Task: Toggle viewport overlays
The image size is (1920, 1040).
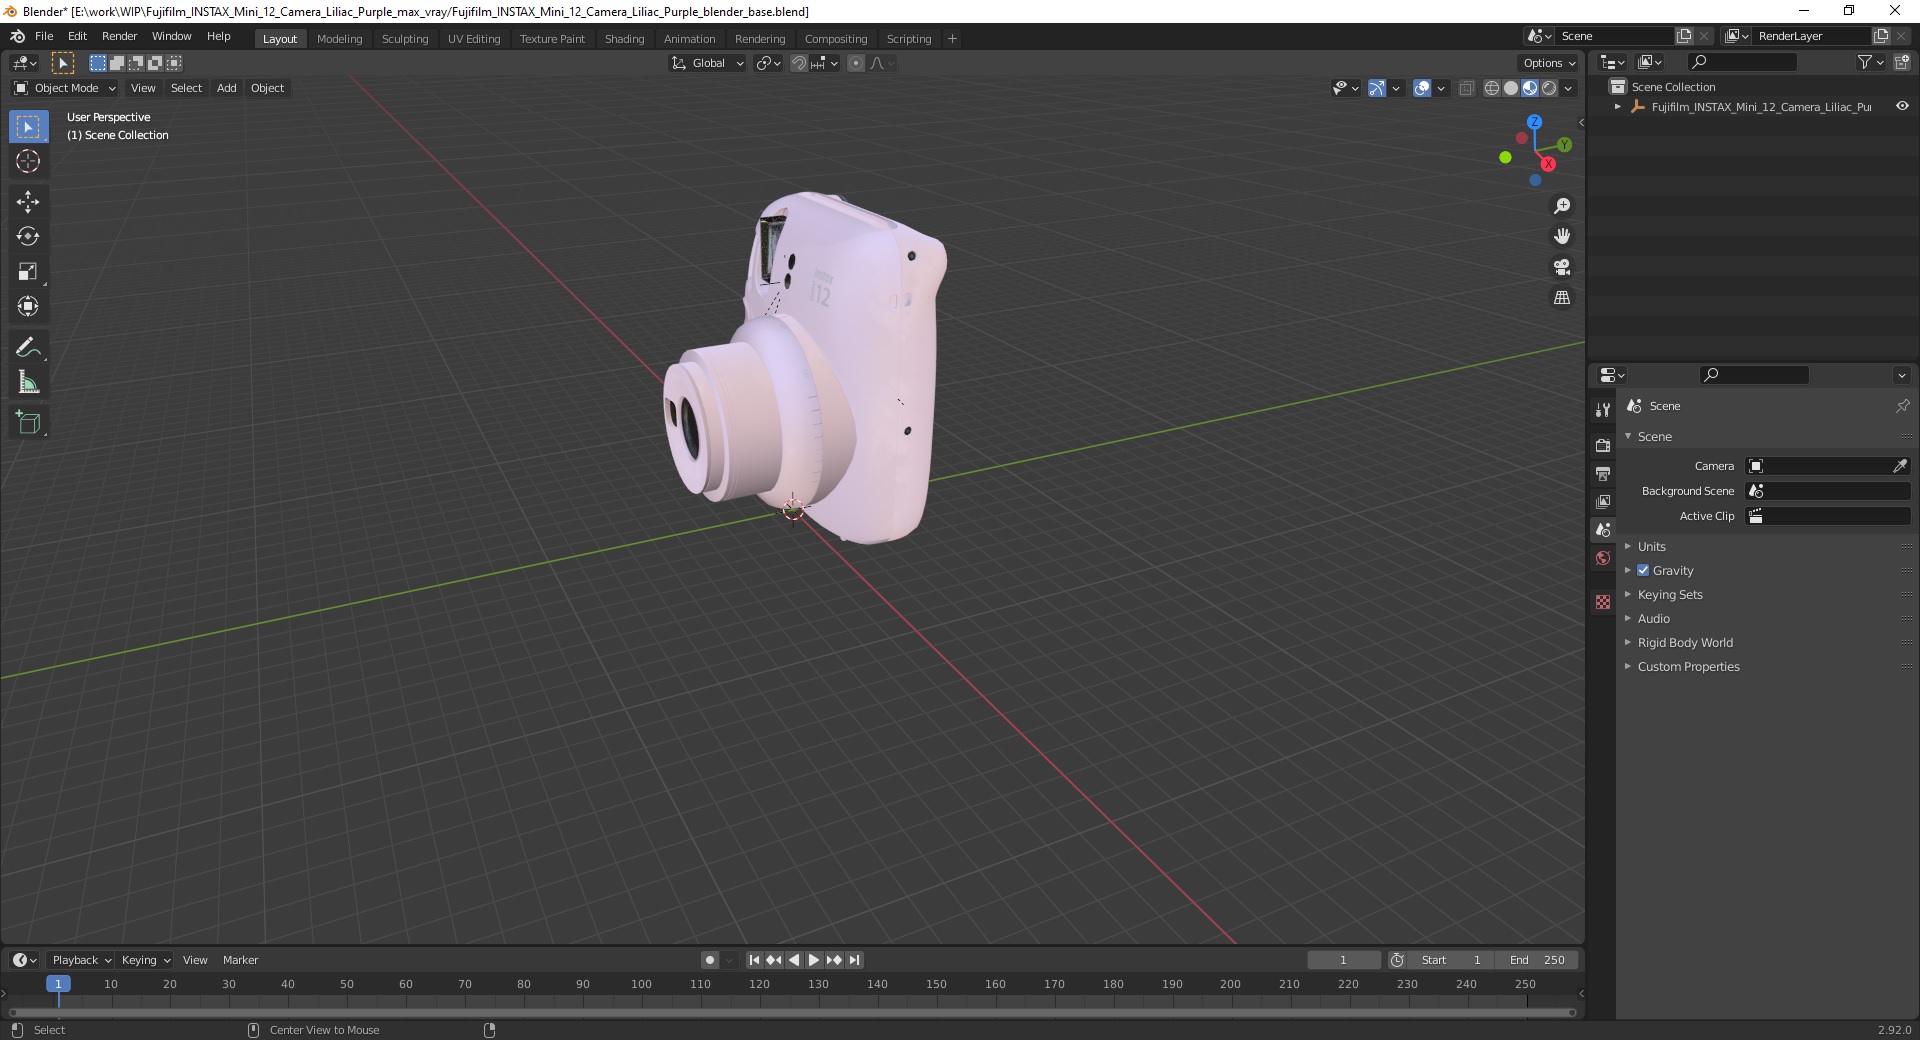Action: click(1422, 88)
